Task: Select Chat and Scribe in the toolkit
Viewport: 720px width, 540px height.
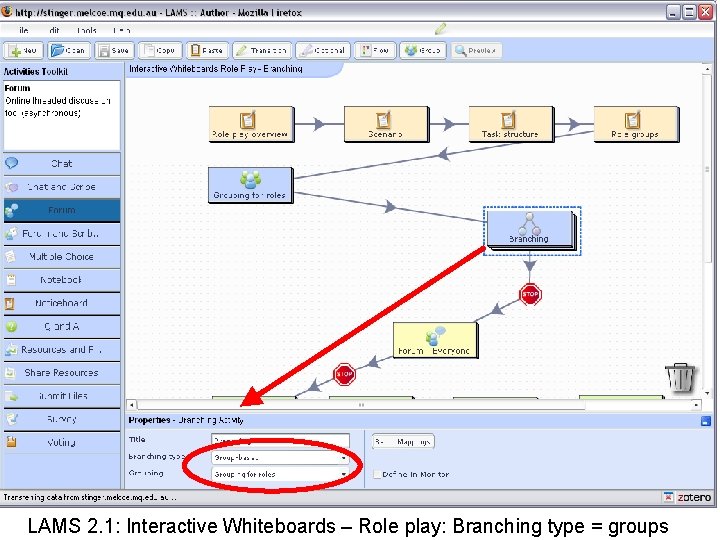Action: (x=62, y=187)
